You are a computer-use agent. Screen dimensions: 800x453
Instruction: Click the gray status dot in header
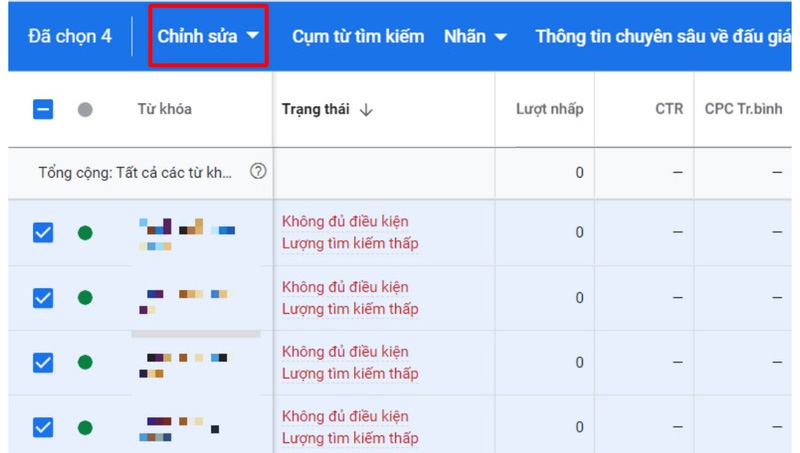pos(85,109)
